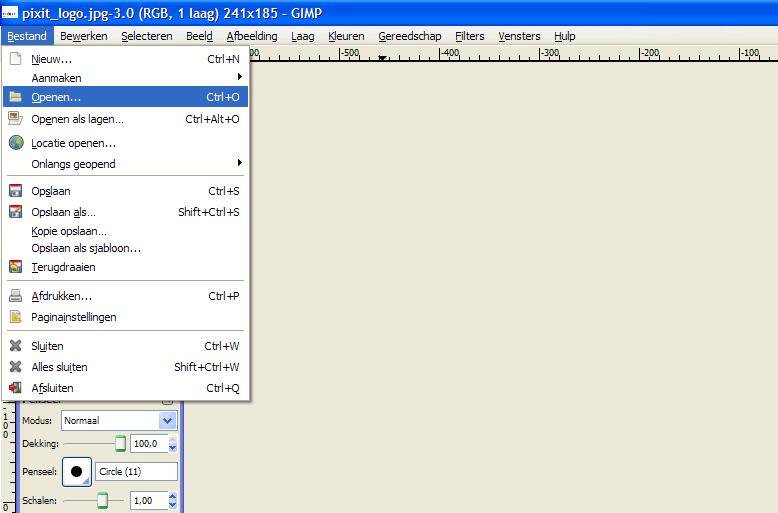
Task: Click the Ctrl+O shortcut text
Action: pyautogui.click(x=223, y=97)
